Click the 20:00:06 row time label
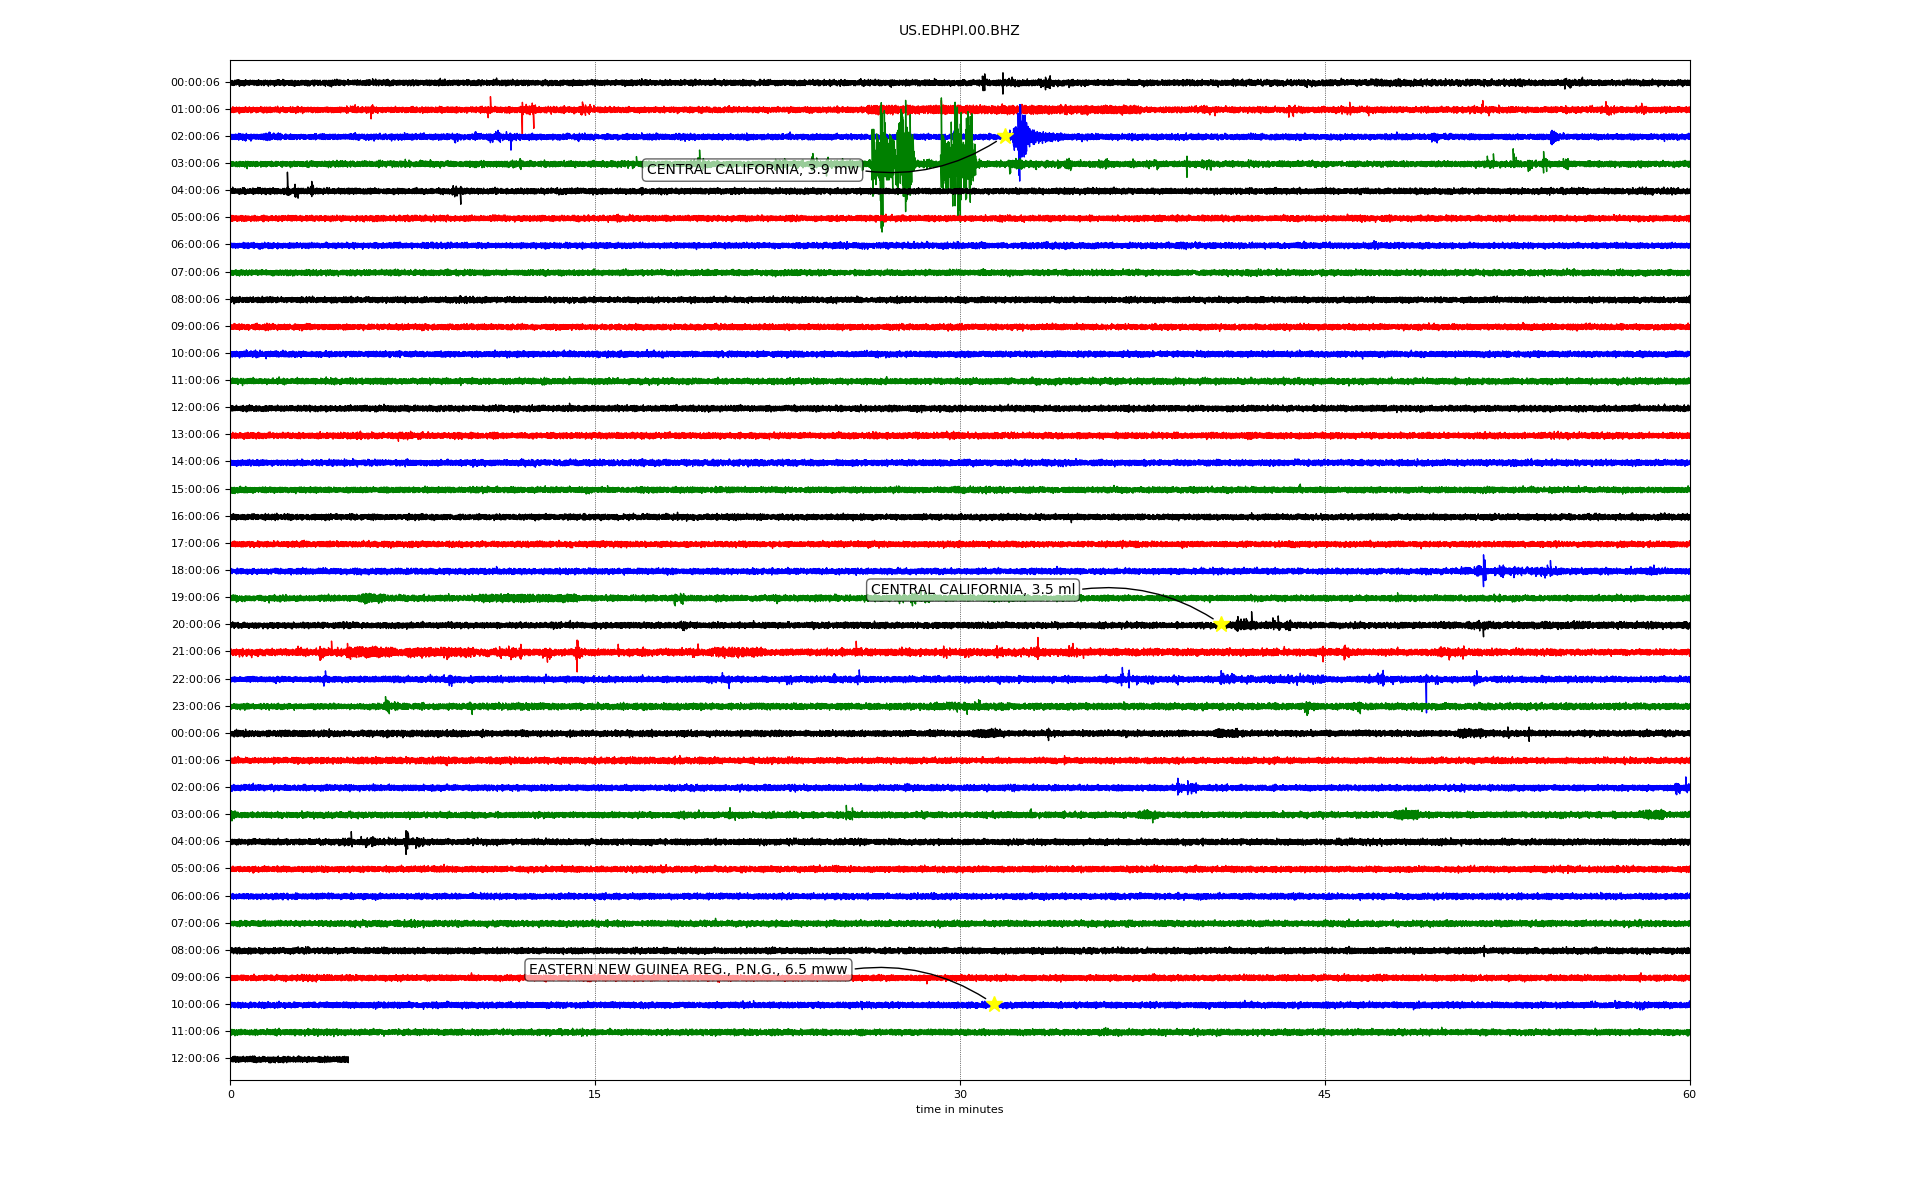This screenshot has height=1200, width=1920. point(195,625)
